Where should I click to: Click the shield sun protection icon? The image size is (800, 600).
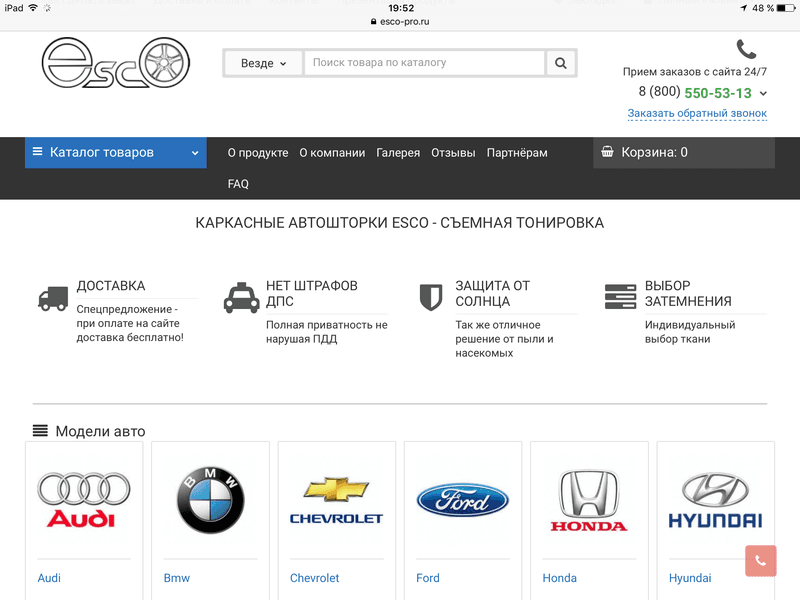pyautogui.click(x=431, y=297)
